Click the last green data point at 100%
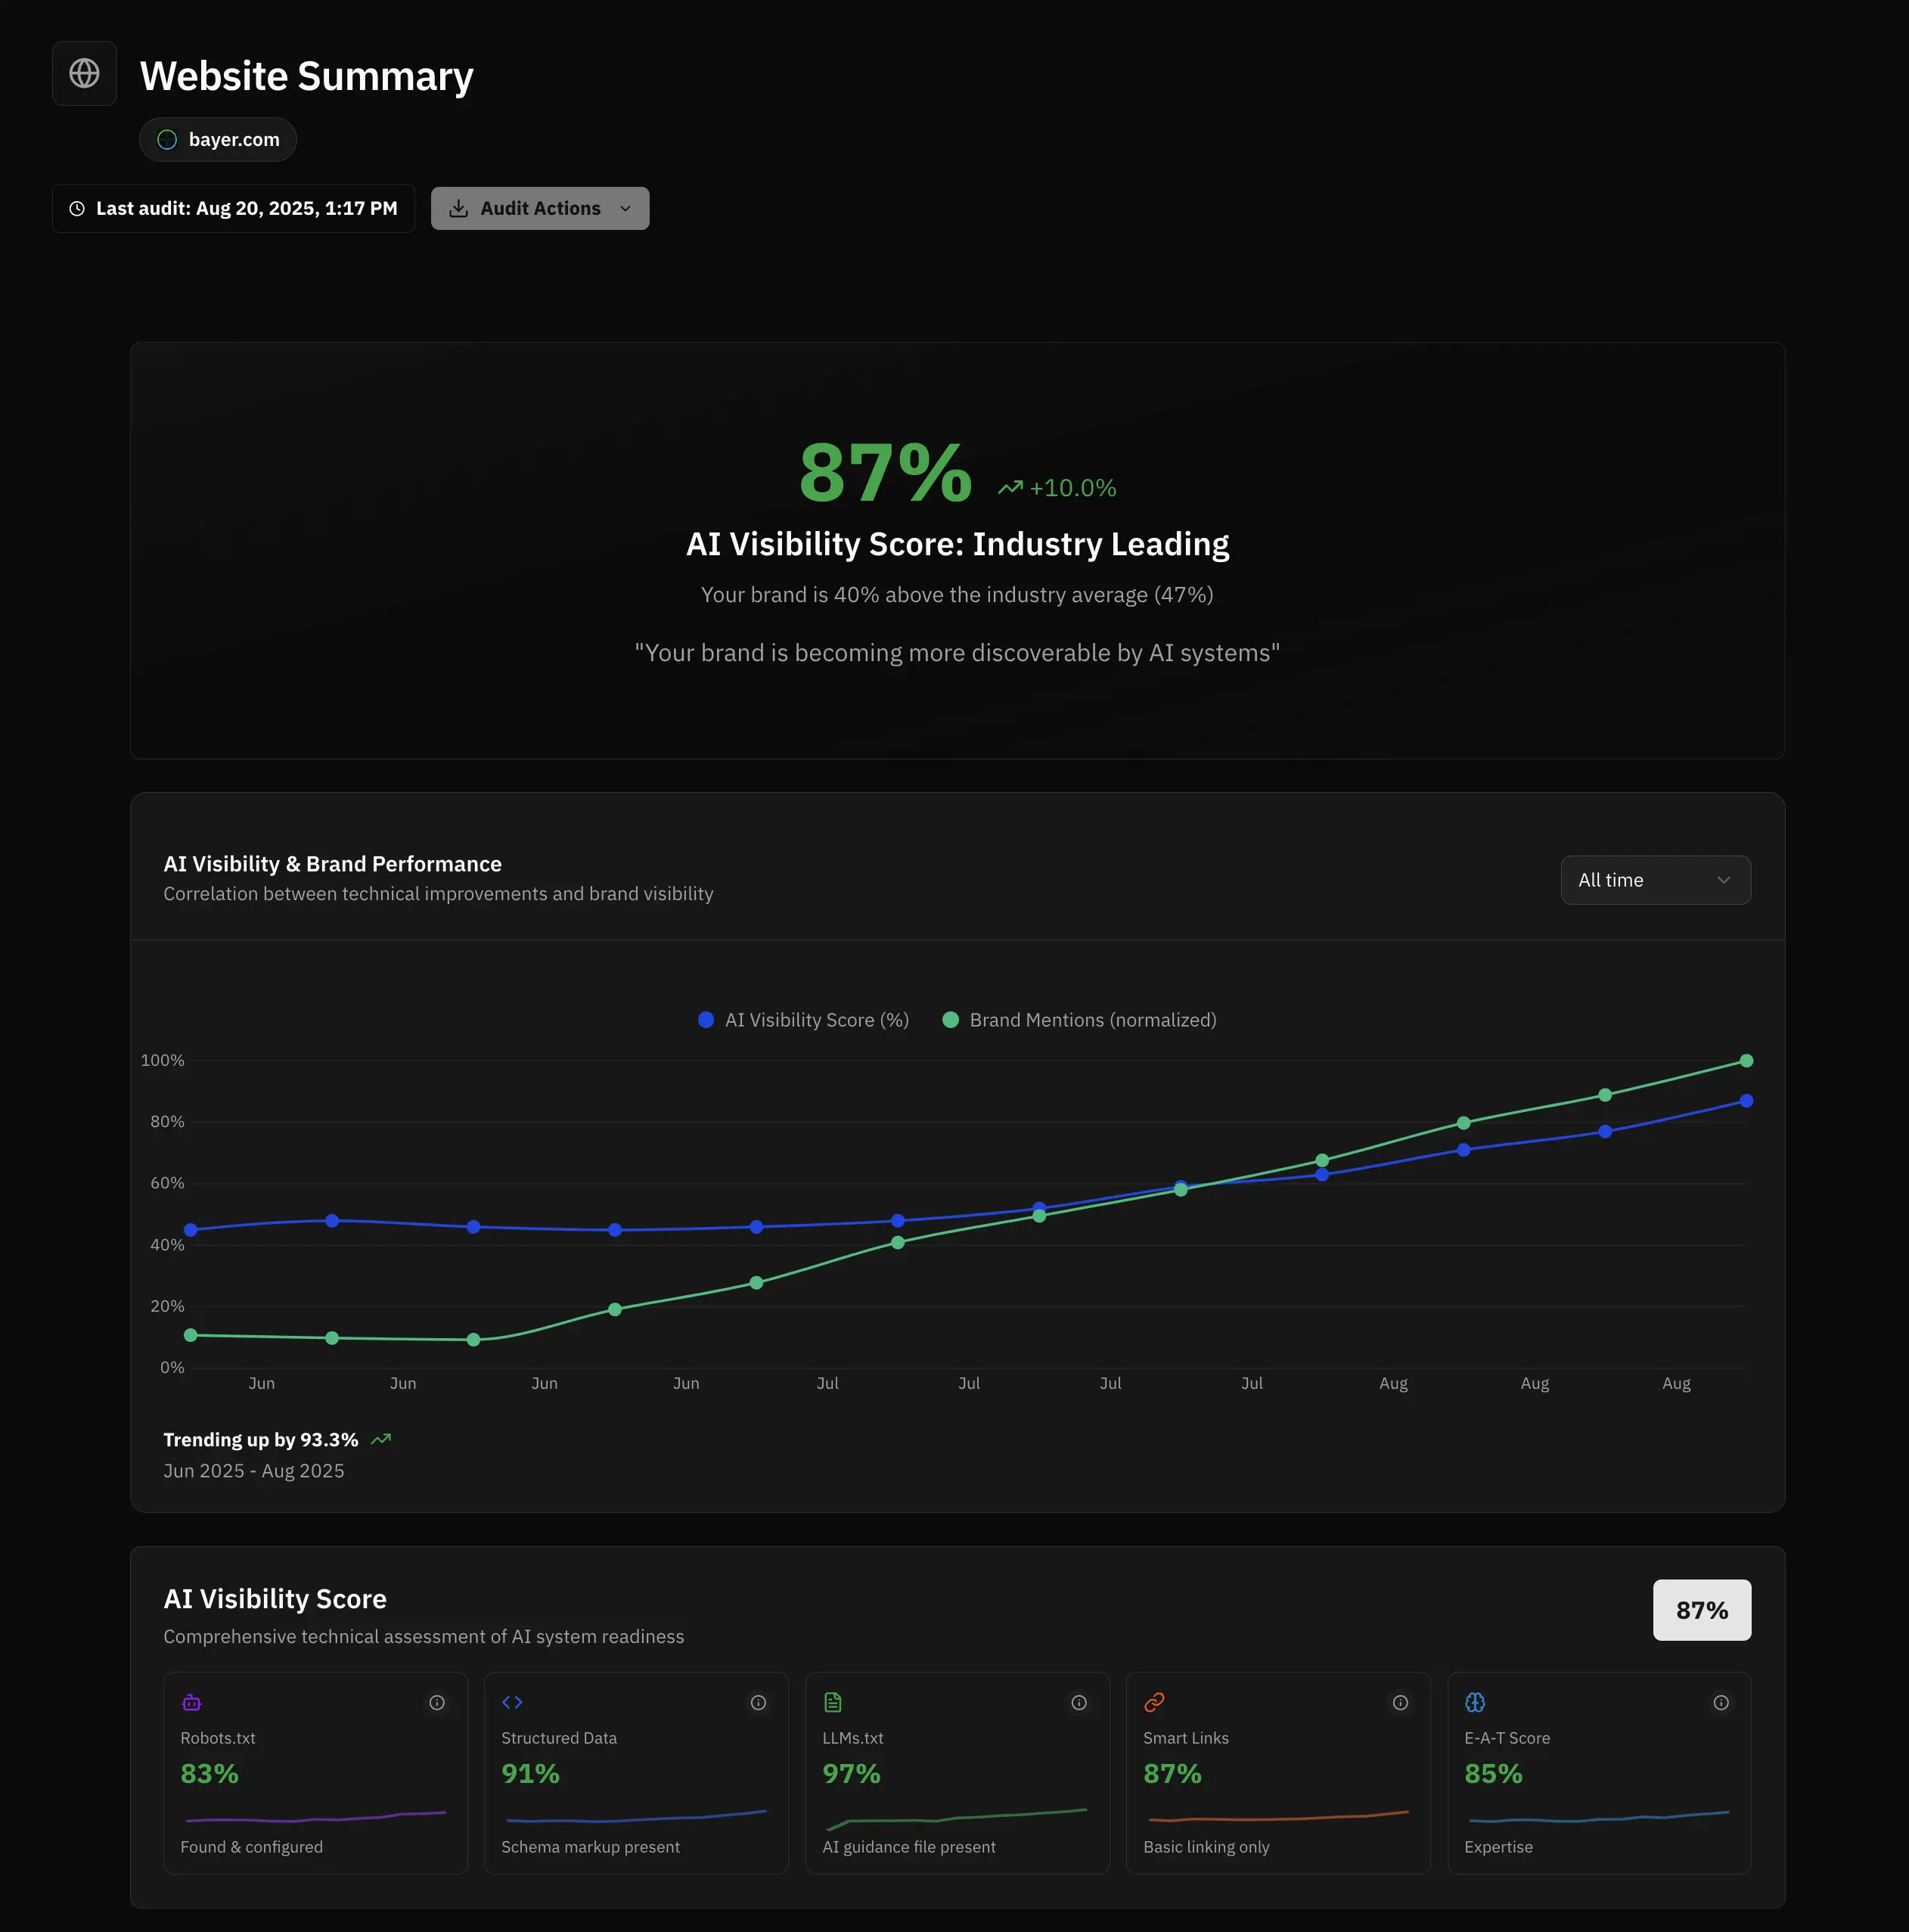Image resolution: width=1909 pixels, height=1932 pixels. 1746,1060
